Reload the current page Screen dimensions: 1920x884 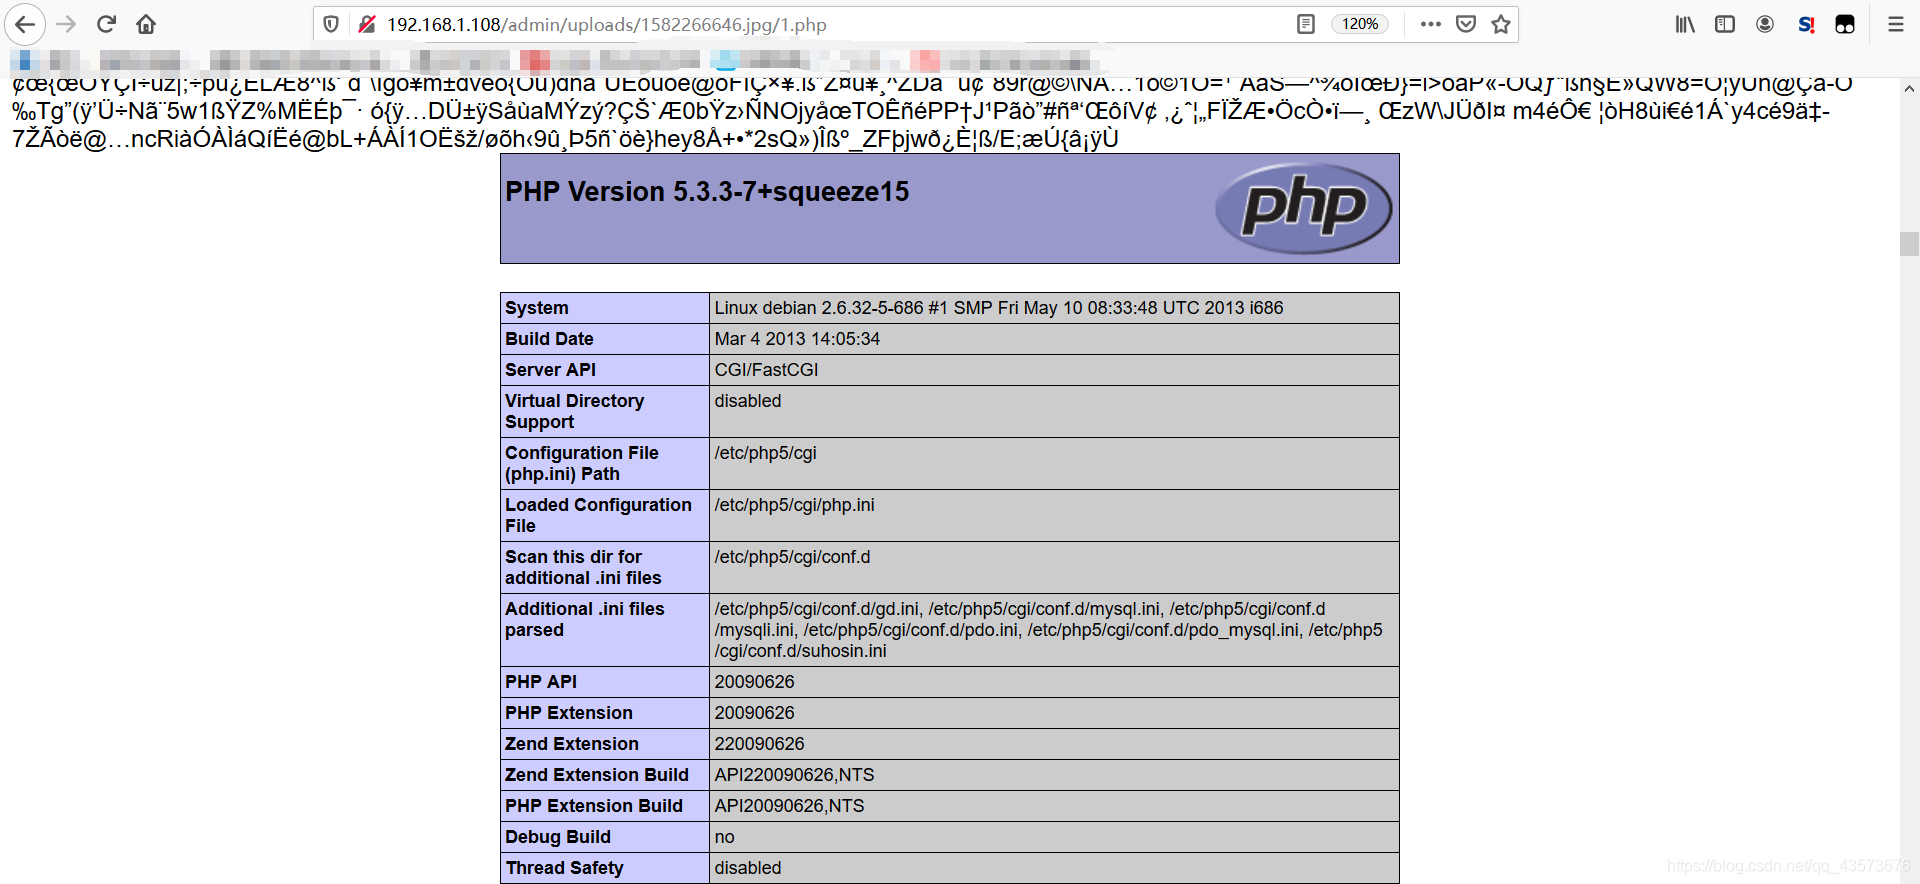tap(106, 24)
